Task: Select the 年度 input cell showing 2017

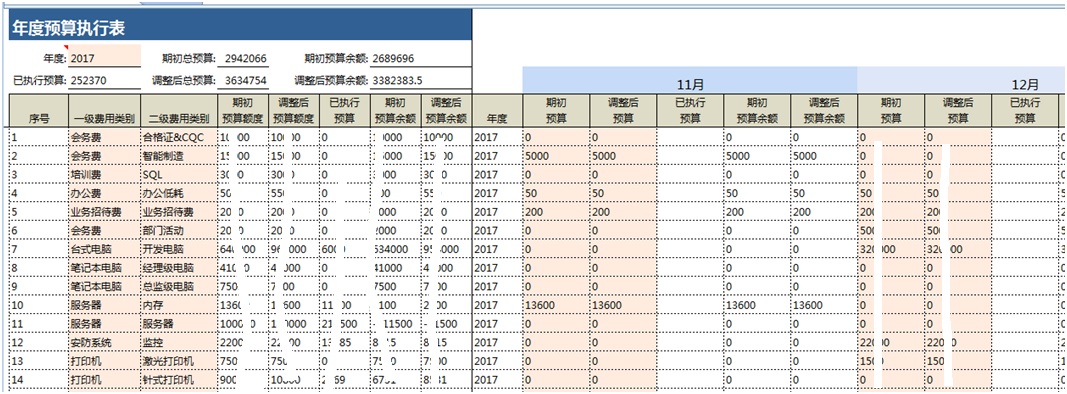Action: (105, 58)
